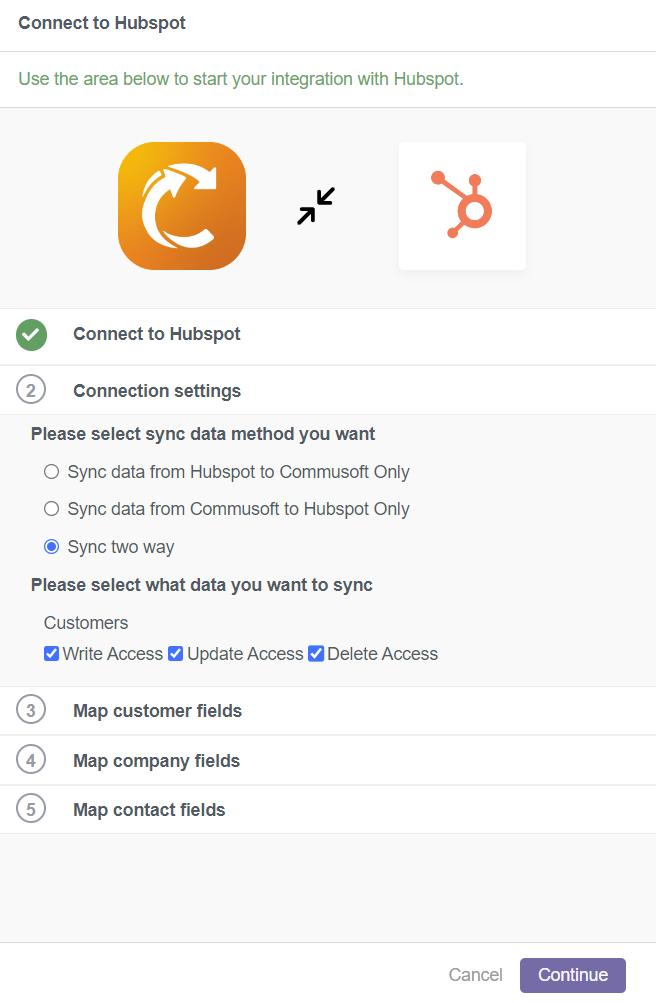This screenshot has width=656, height=1003.
Task: Choose the Sync two way option
Action: [x=51, y=546]
